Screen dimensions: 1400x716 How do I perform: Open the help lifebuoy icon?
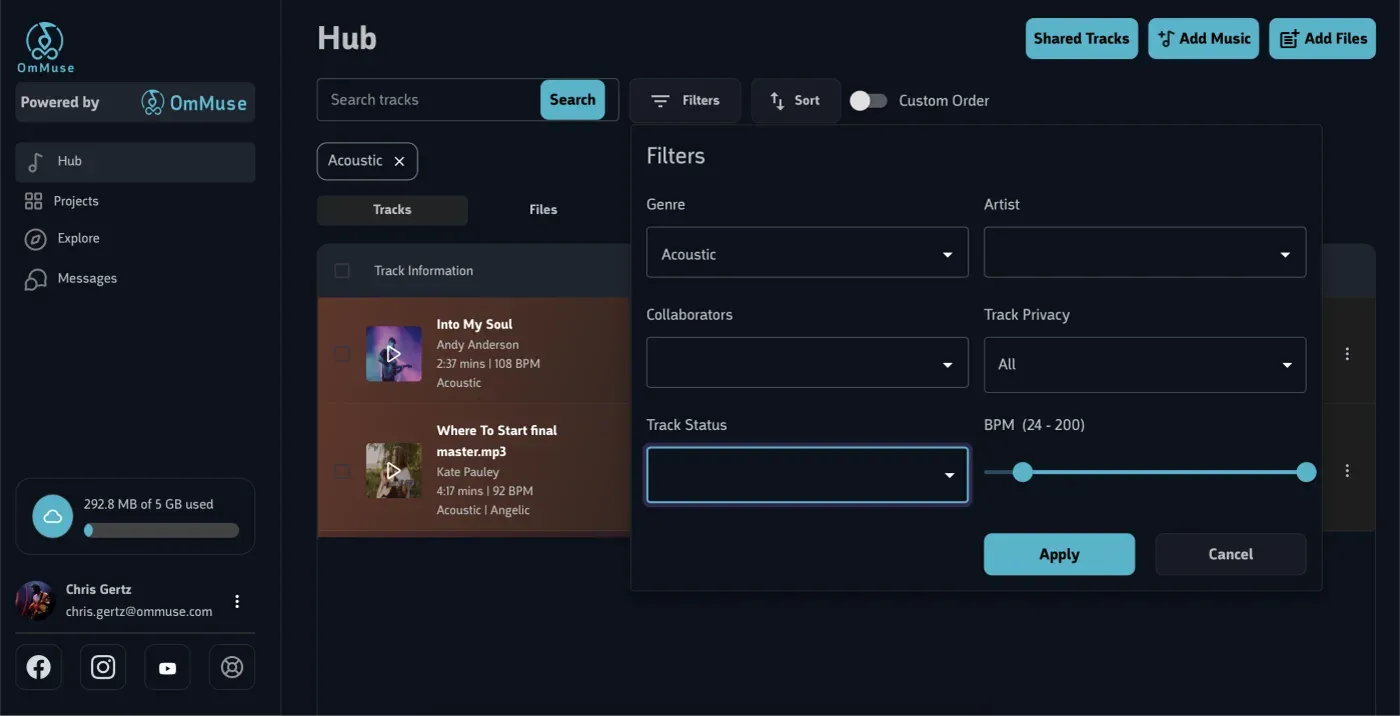pos(232,667)
